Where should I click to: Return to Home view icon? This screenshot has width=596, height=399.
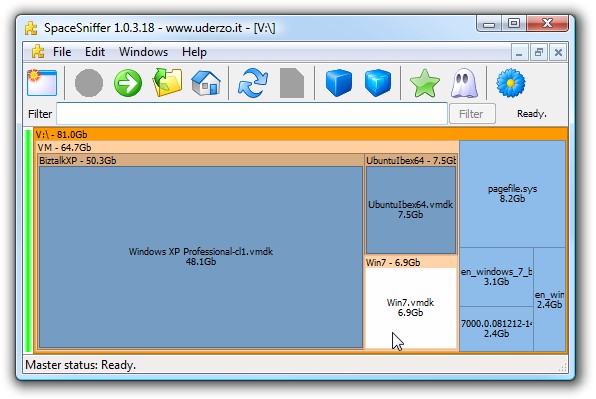coord(206,82)
